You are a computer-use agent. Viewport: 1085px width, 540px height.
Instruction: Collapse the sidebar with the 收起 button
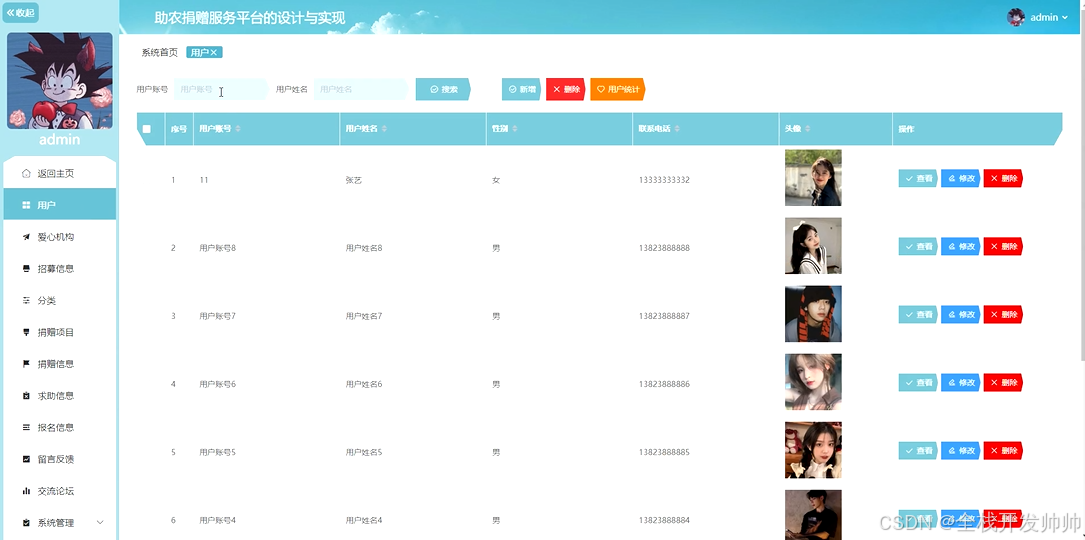point(21,12)
